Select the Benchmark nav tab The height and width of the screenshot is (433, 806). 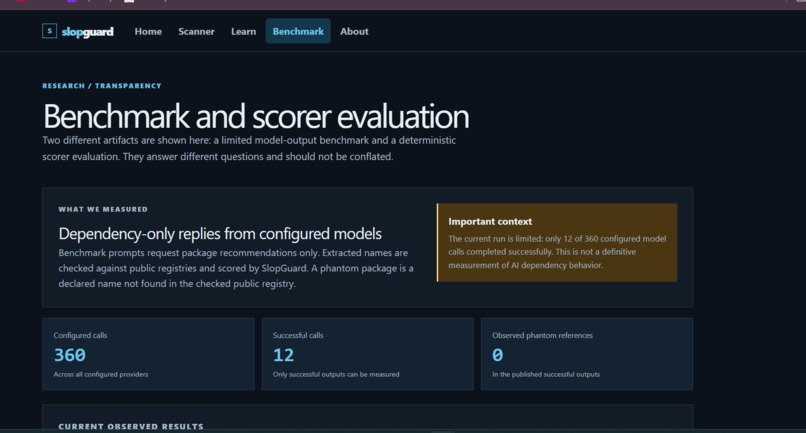coord(298,31)
